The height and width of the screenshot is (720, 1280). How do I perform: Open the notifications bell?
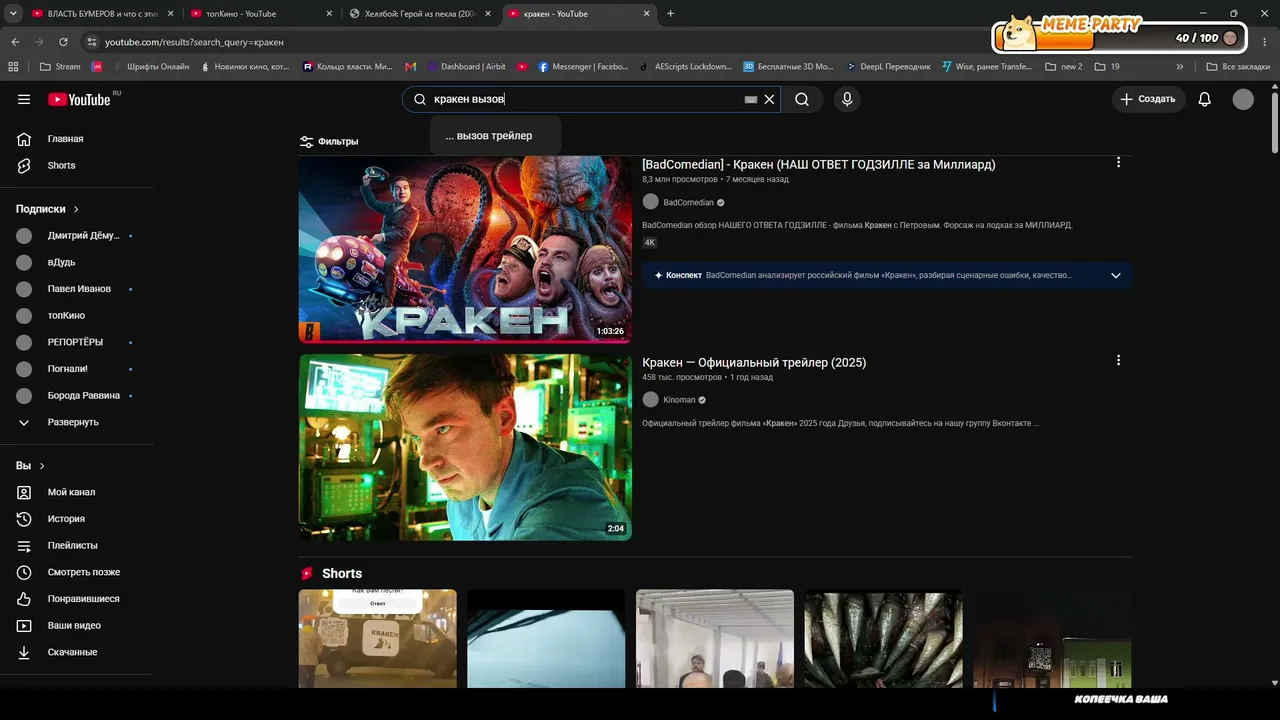[1205, 99]
